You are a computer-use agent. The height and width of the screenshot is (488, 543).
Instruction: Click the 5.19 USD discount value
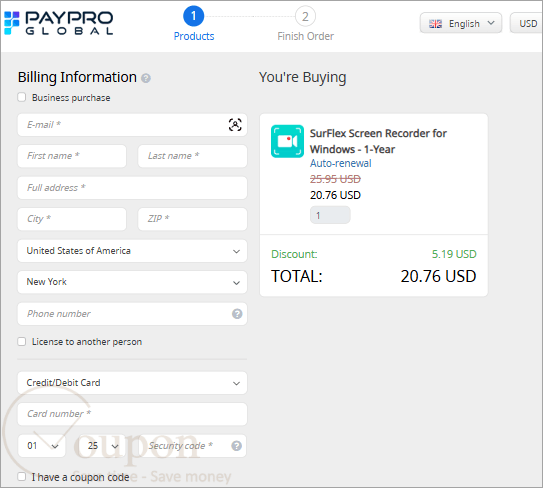point(454,254)
